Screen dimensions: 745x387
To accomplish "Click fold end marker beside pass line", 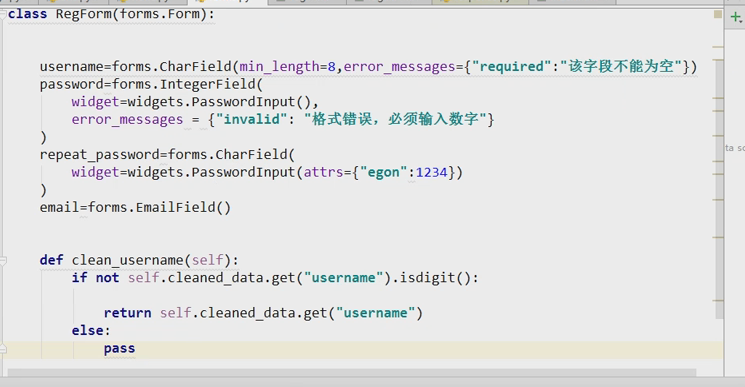I will point(3,349).
